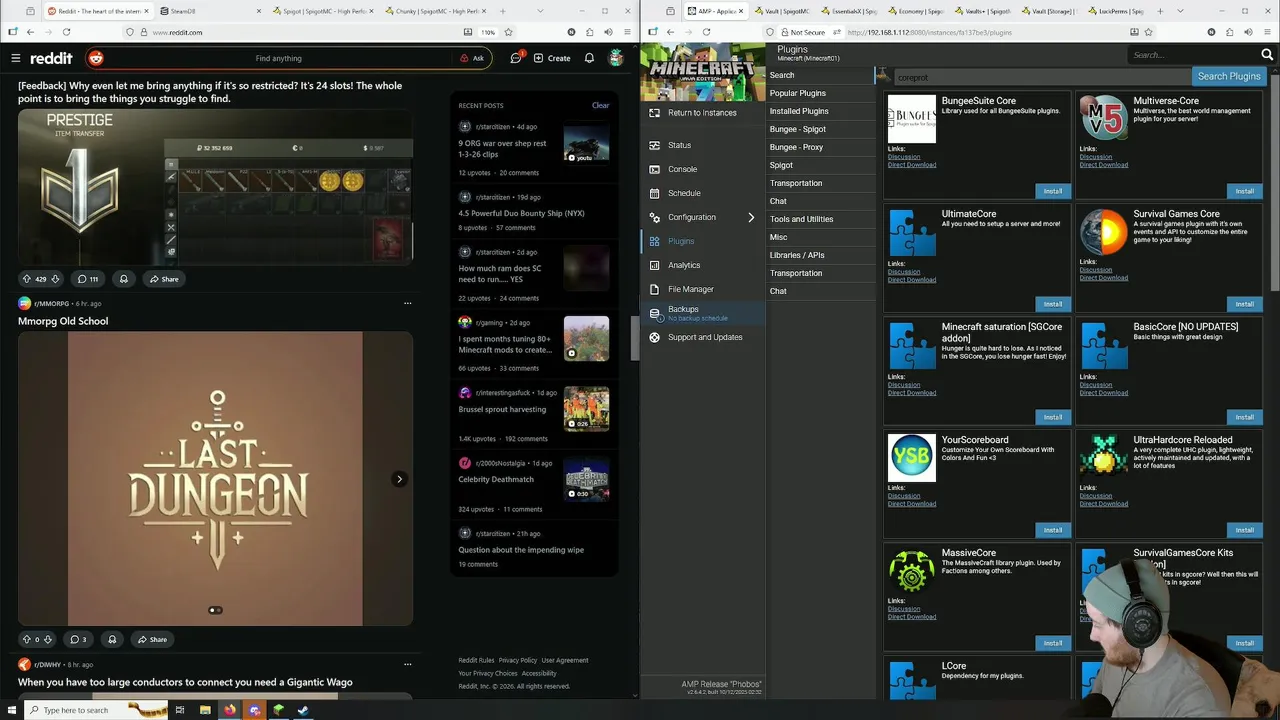Click Return to Instances in AMP sidebar

pos(702,113)
